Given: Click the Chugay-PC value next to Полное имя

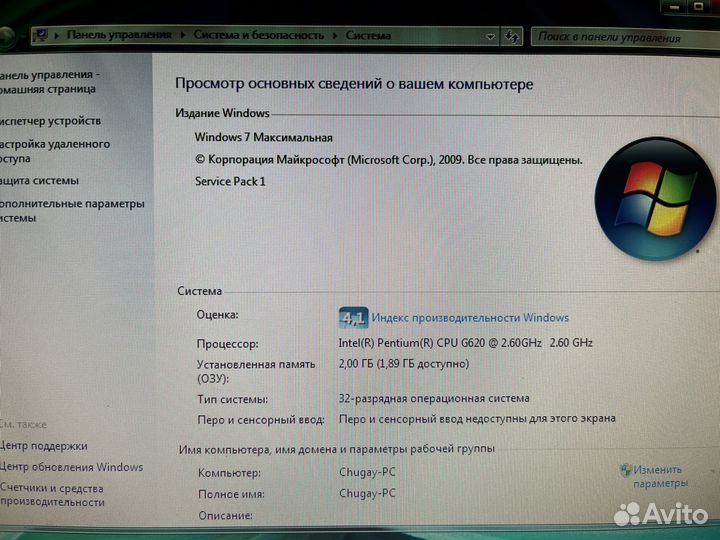Looking at the screenshot, I should pyautogui.click(x=367, y=494).
